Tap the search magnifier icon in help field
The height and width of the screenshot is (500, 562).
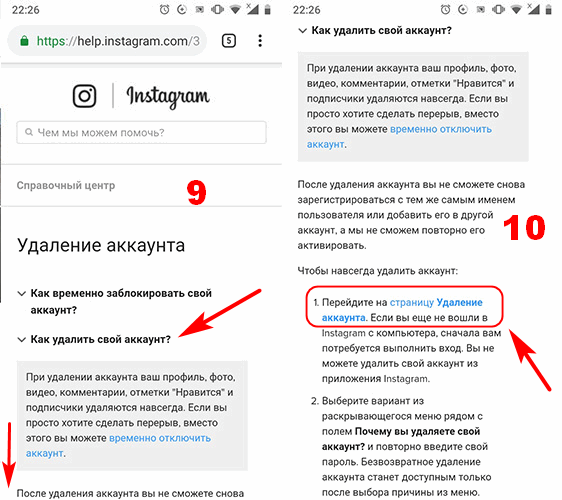[x=29, y=132]
